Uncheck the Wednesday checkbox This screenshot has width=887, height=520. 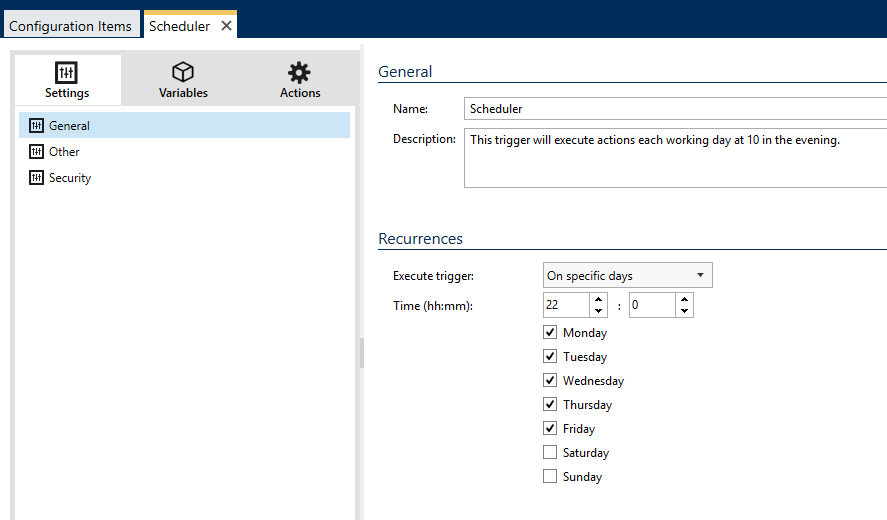coord(550,380)
